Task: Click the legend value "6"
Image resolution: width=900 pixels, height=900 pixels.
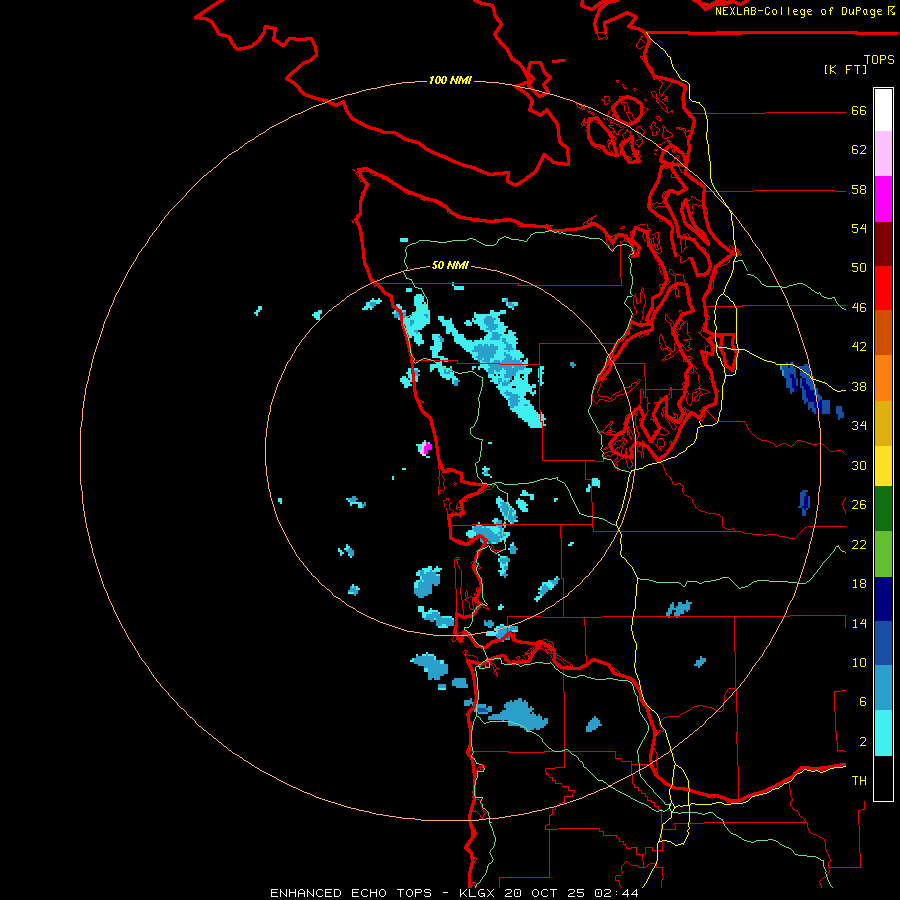Action: coord(863,702)
